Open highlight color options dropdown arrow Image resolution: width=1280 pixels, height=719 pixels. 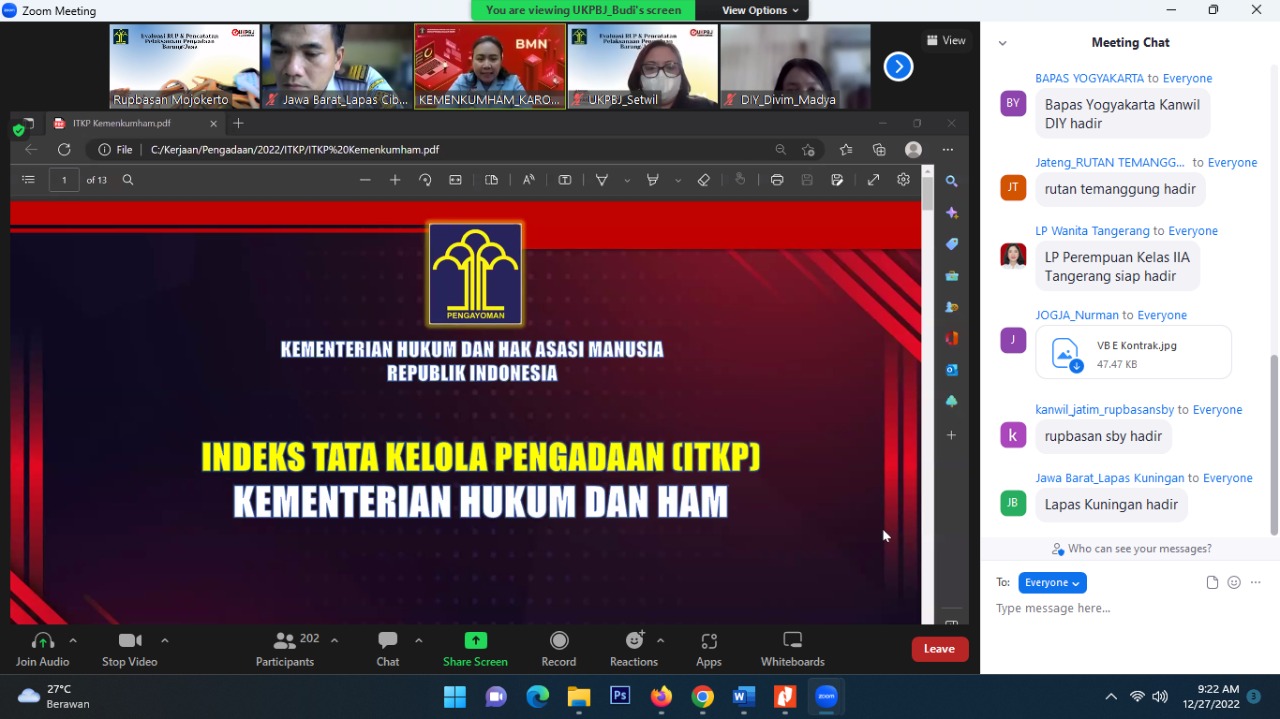pos(678,181)
